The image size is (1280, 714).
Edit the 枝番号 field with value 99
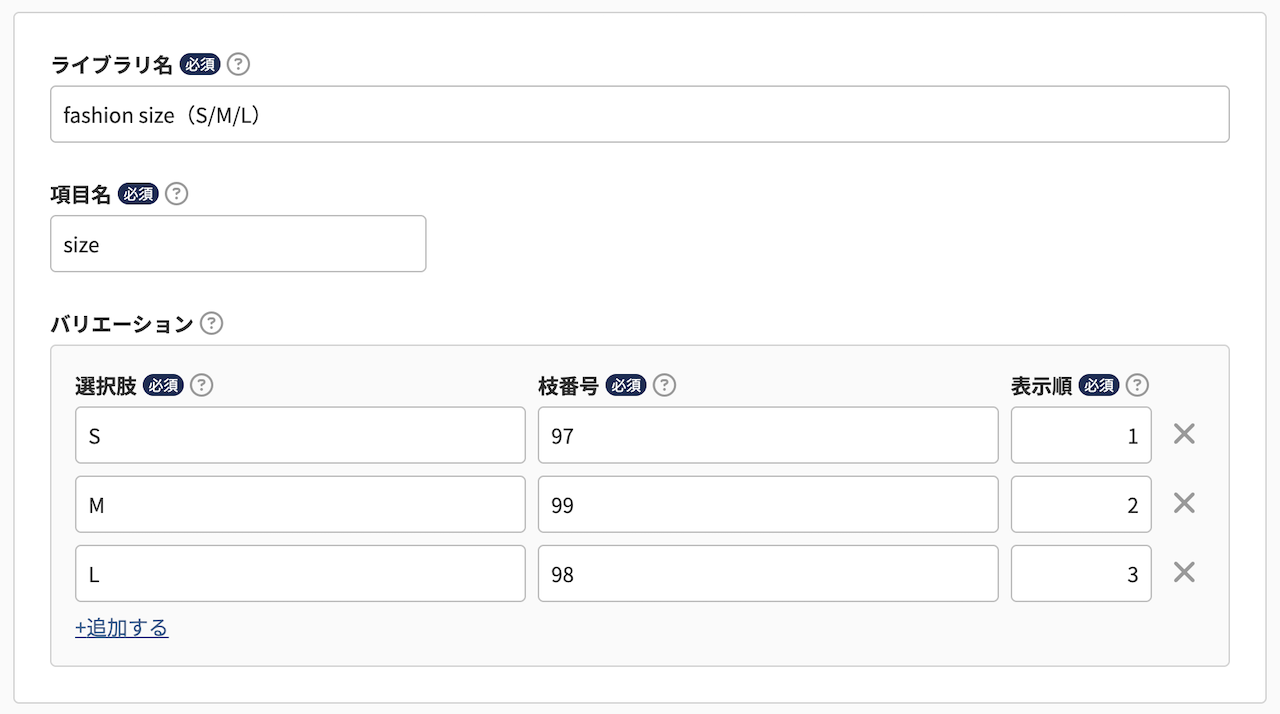click(768, 504)
